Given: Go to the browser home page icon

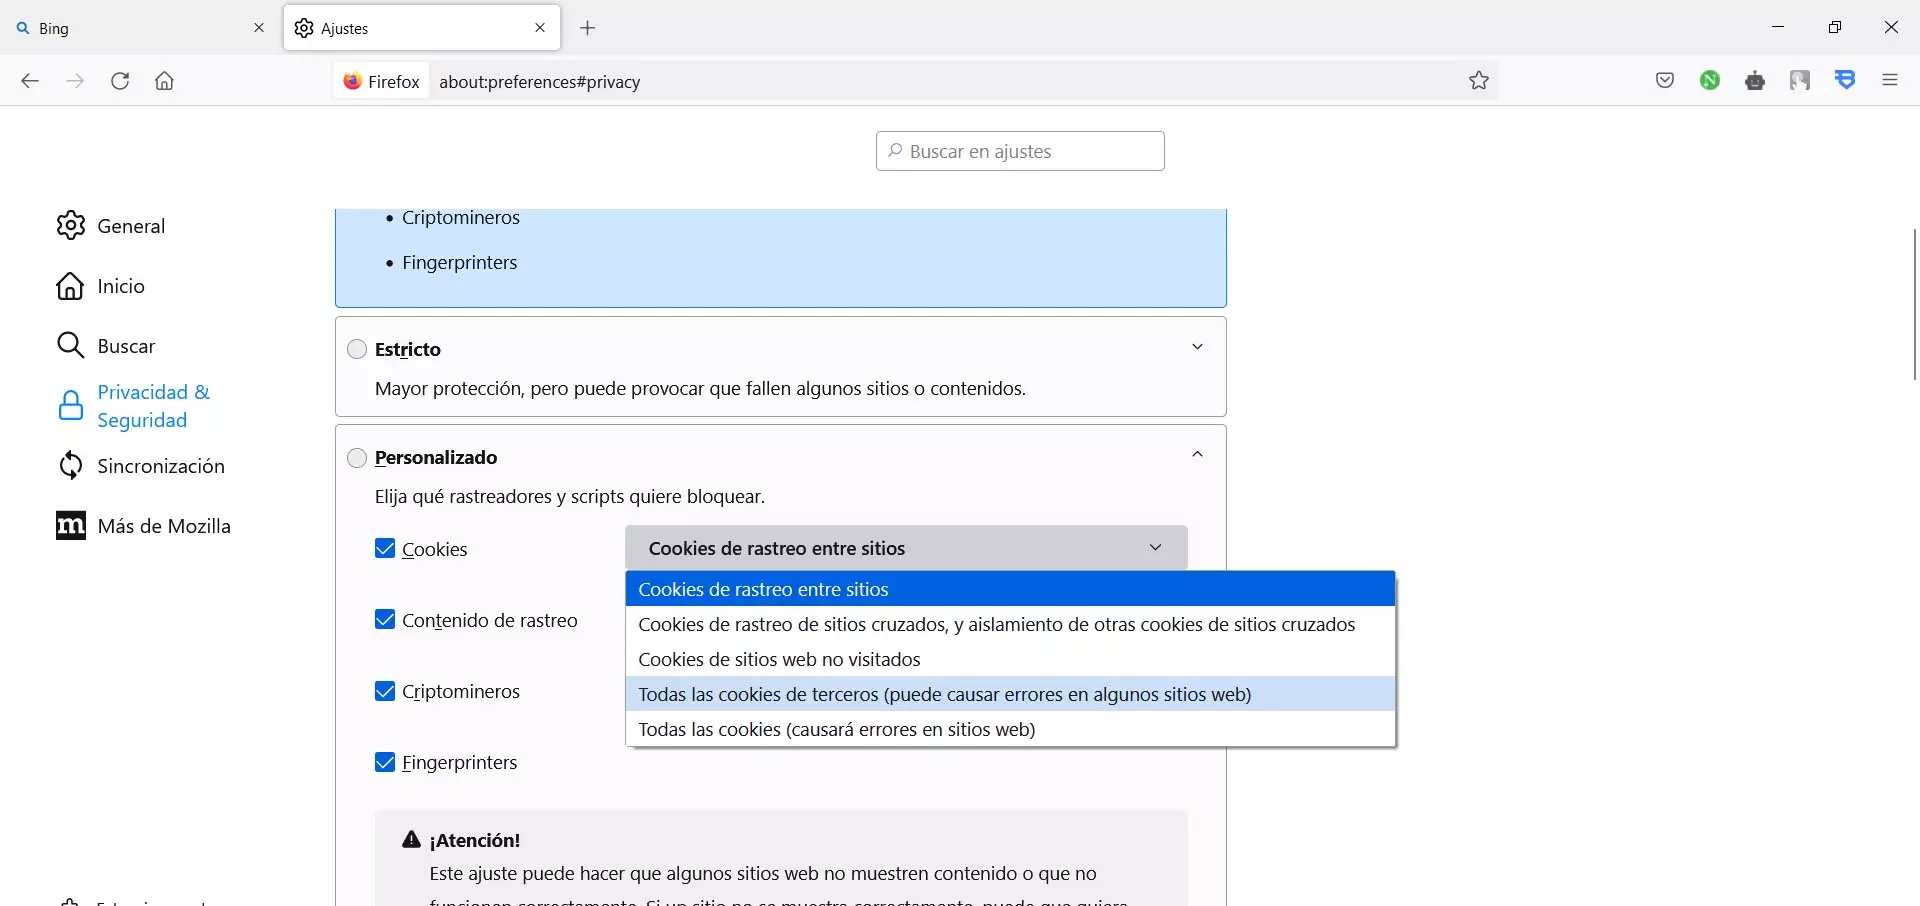Looking at the screenshot, I should coord(165,81).
